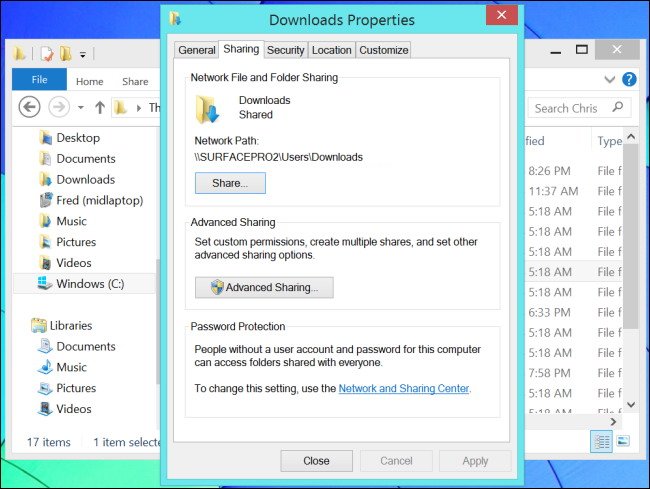
Task: Expand the ribbon using the chevron
Action: coord(610,79)
